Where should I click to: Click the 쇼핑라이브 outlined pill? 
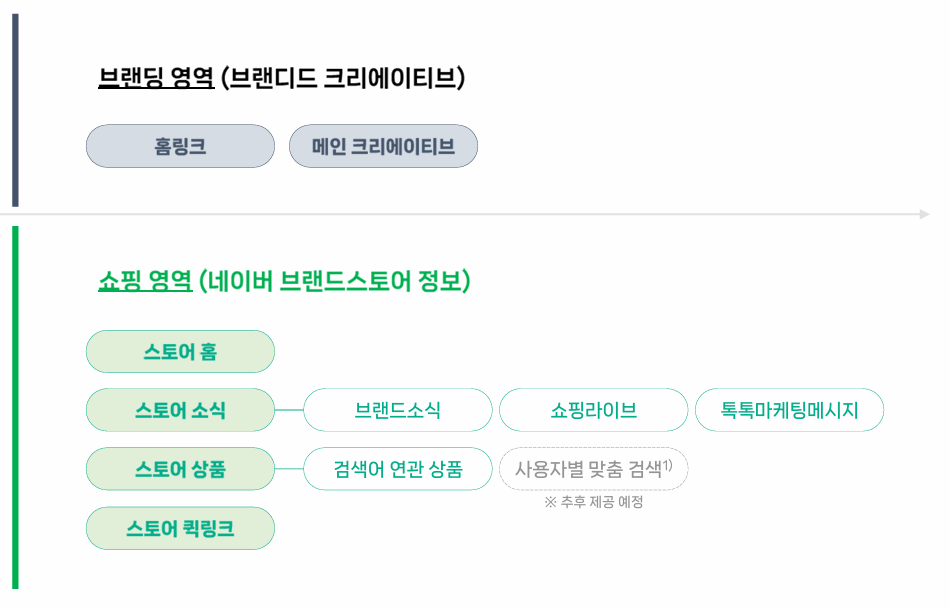[x=593, y=410]
